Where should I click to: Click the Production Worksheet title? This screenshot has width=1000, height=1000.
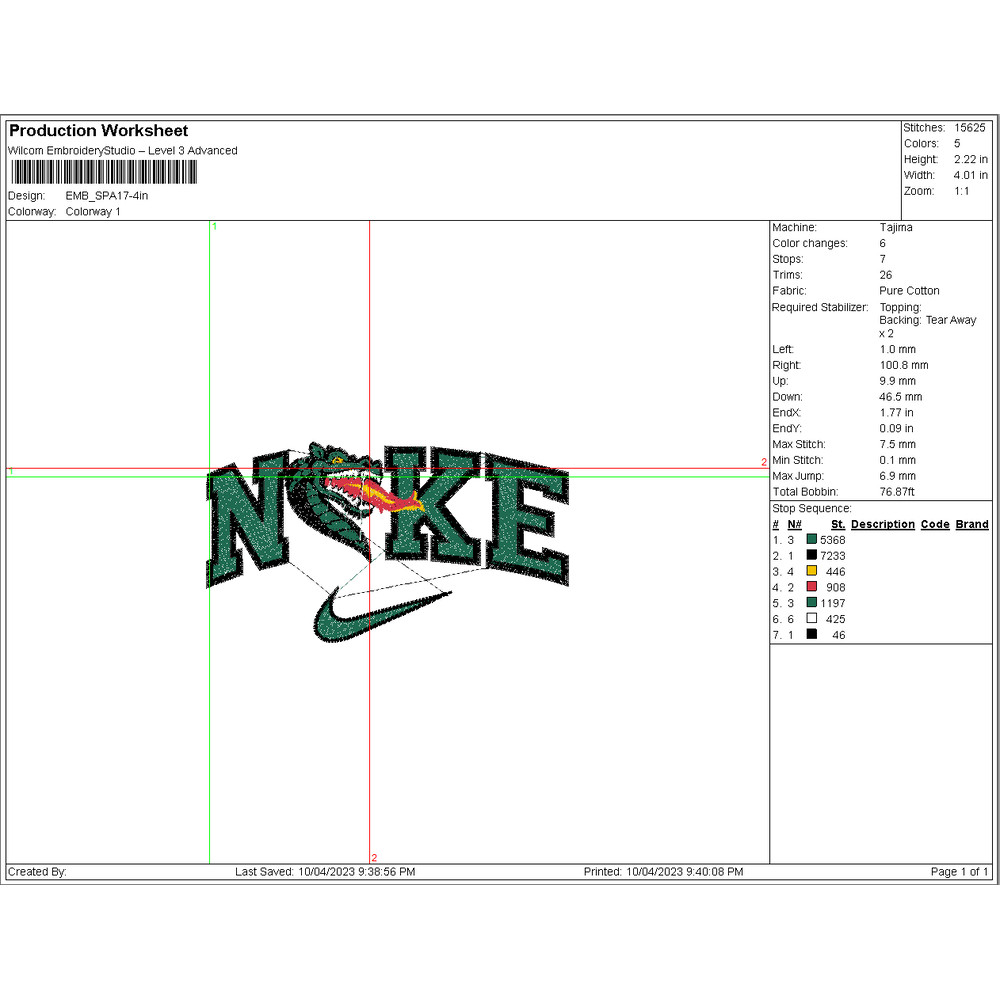click(x=98, y=131)
